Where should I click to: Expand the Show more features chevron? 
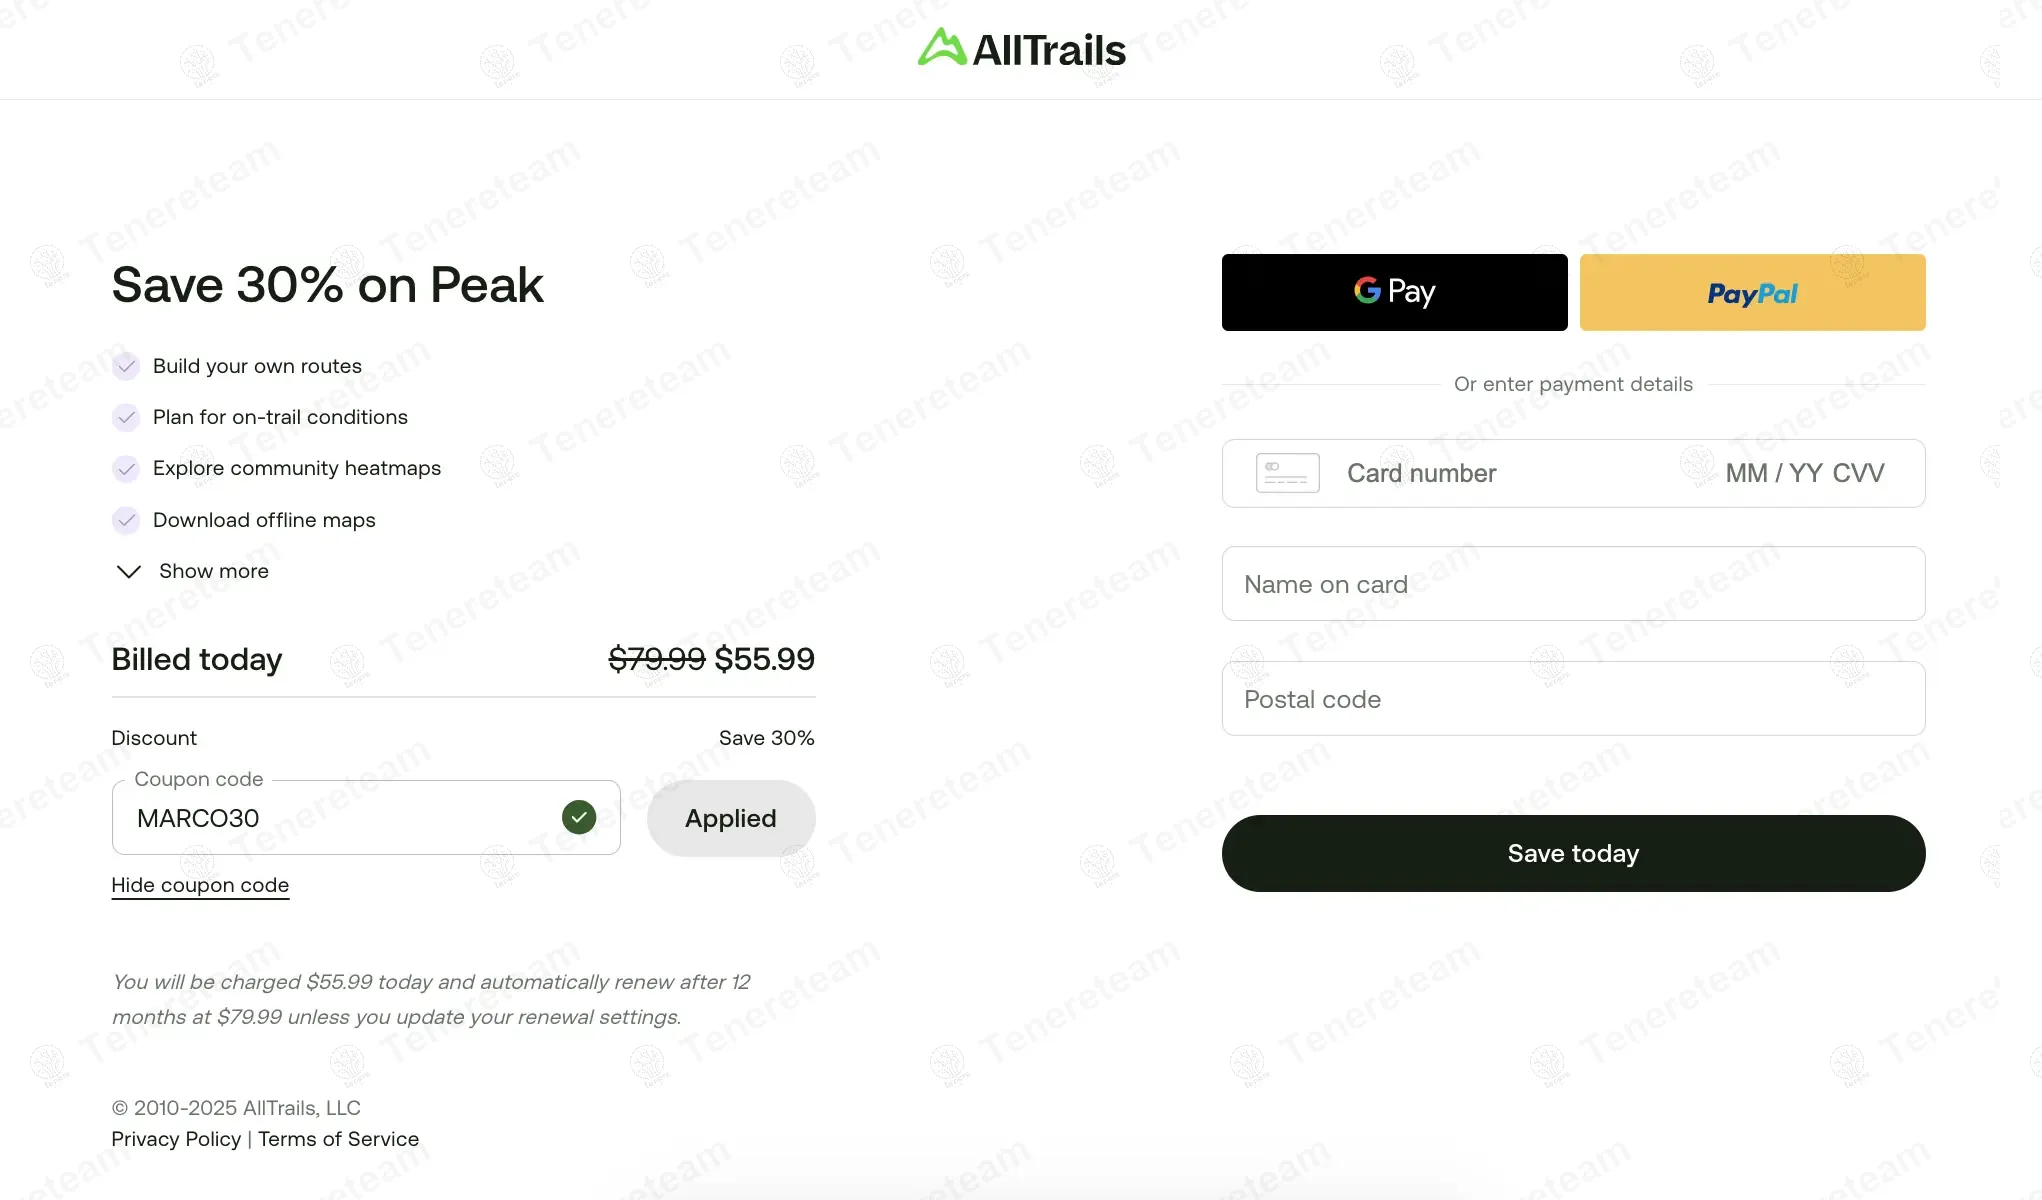coord(129,571)
